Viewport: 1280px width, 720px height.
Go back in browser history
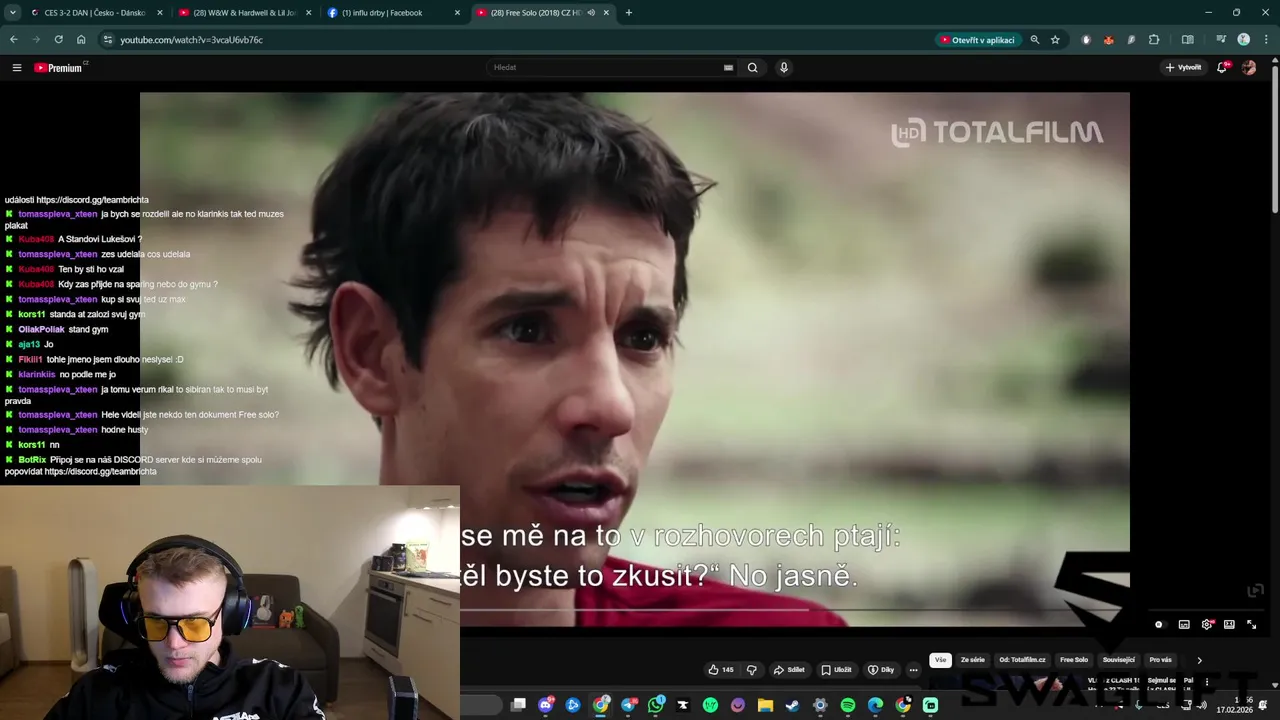[14, 40]
